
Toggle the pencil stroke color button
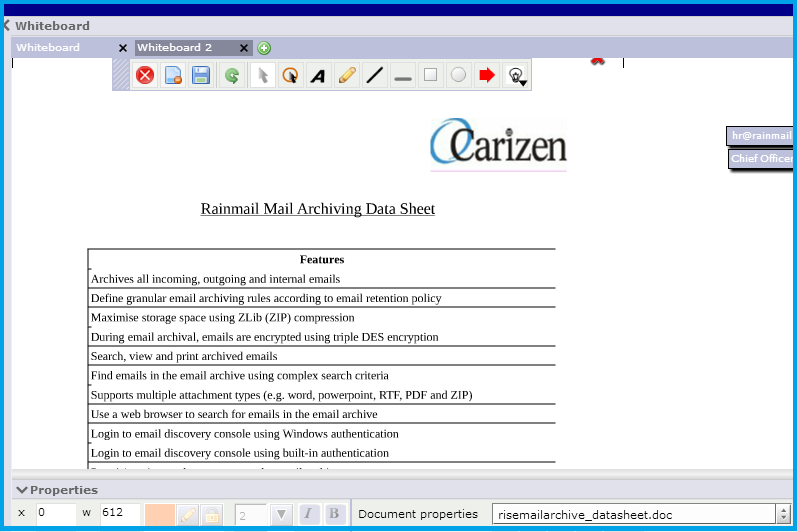pos(188,515)
